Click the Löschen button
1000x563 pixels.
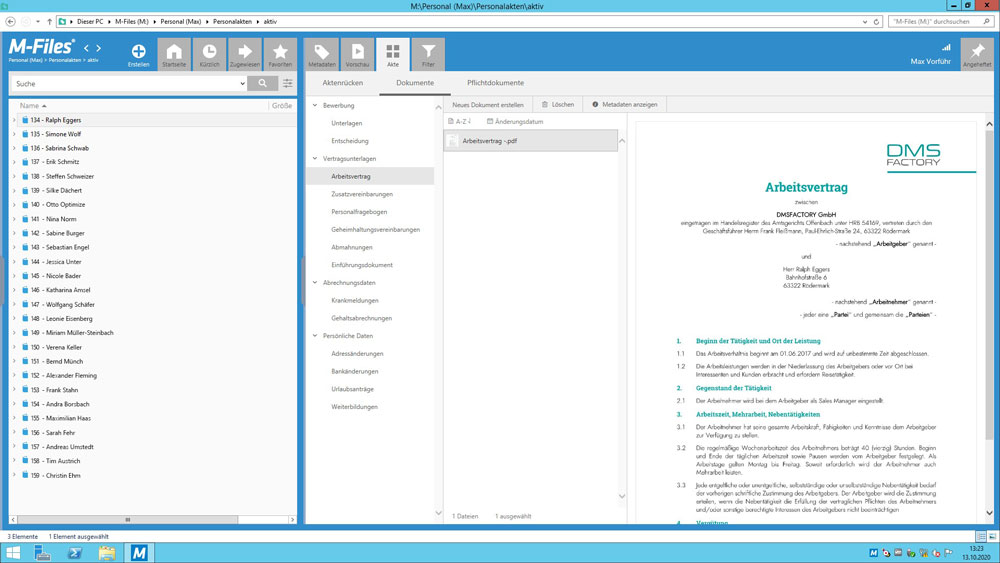pos(558,104)
